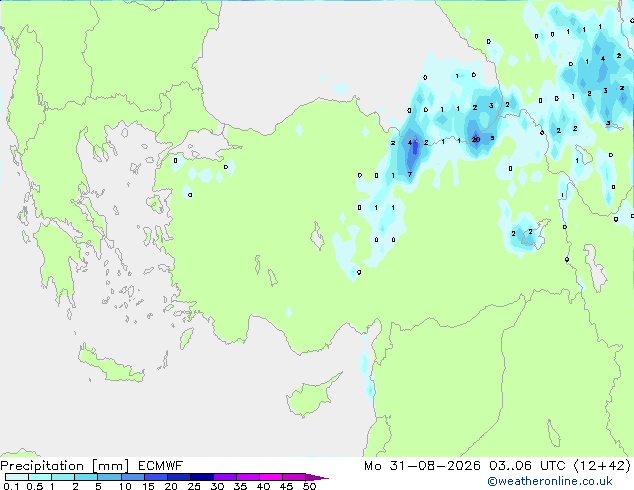The height and width of the screenshot is (490, 634).
Task: Choose the magenta 40 mm legend swatch
Action: tap(271, 477)
